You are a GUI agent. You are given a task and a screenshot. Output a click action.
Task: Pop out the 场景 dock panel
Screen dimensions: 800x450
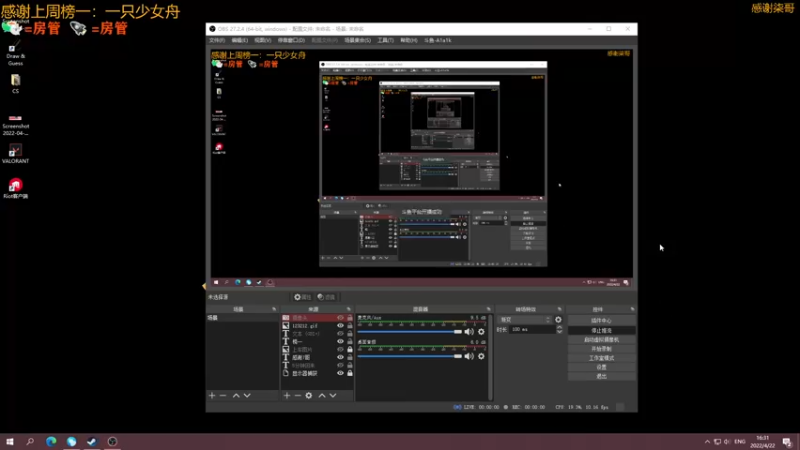click(274, 309)
